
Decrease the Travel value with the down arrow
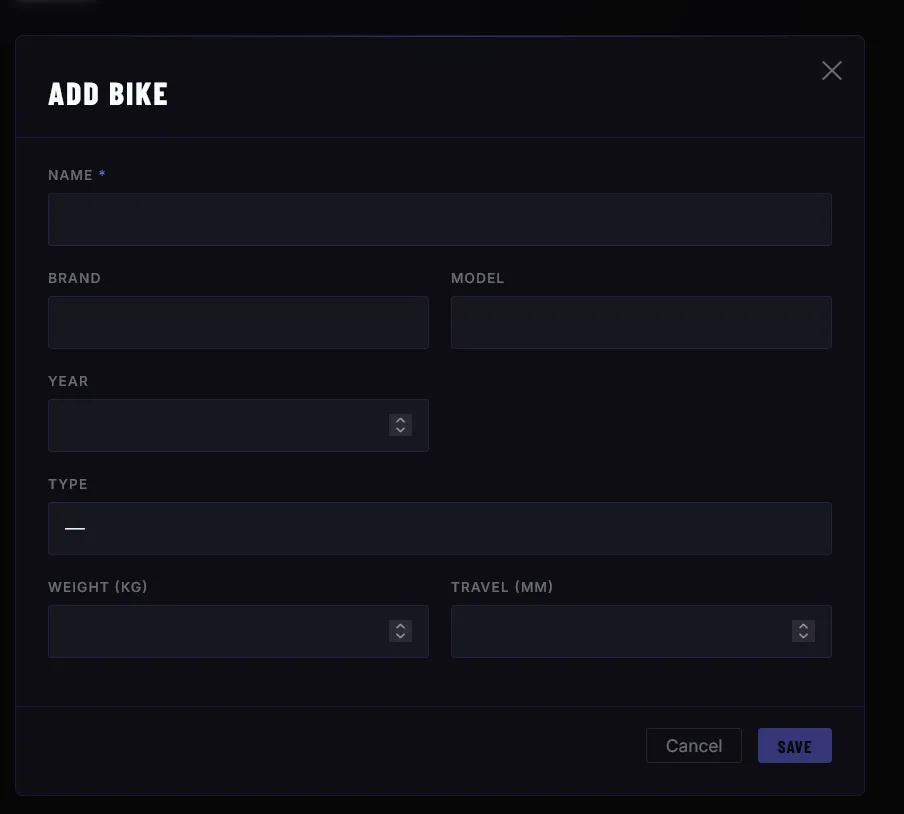[803, 636]
